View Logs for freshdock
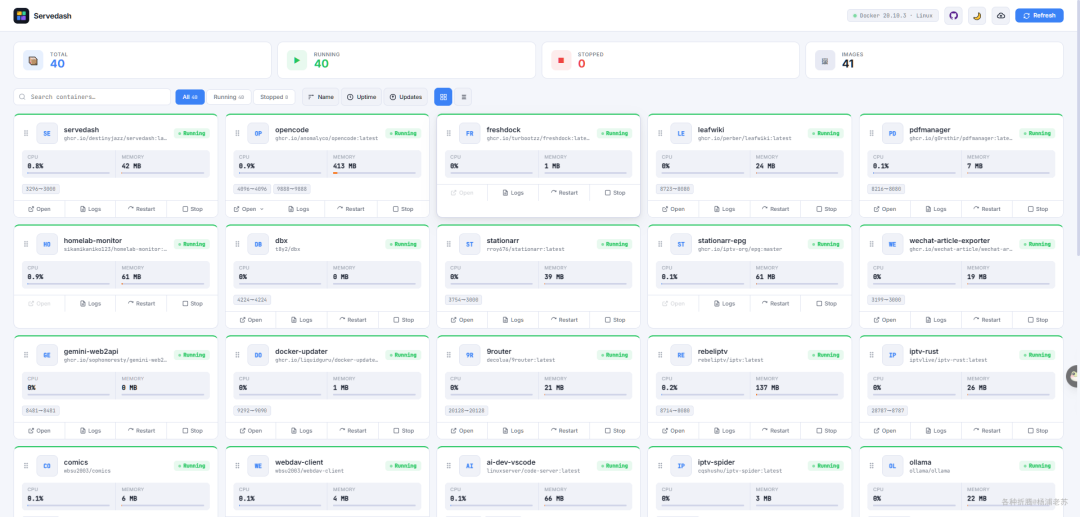The height and width of the screenshot is (517, 1080). 513,193
